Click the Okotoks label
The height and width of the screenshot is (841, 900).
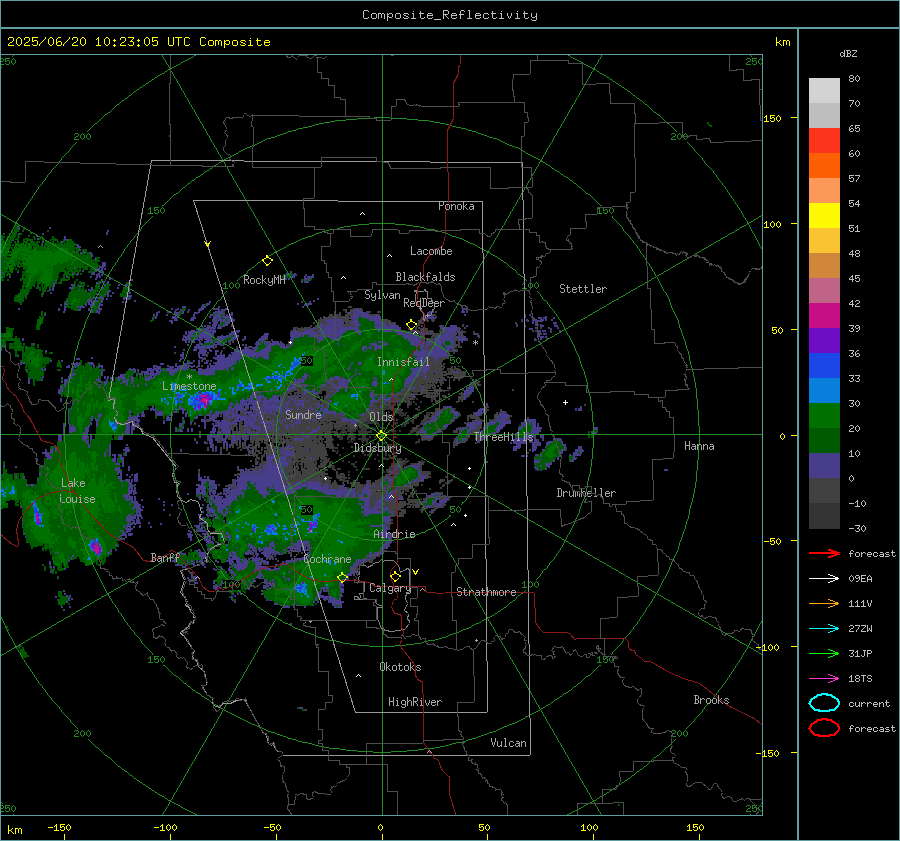(400, 667)
